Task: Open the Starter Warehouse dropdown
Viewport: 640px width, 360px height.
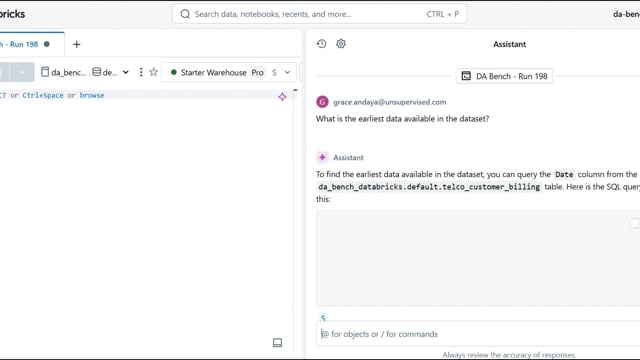Action: 229,72
